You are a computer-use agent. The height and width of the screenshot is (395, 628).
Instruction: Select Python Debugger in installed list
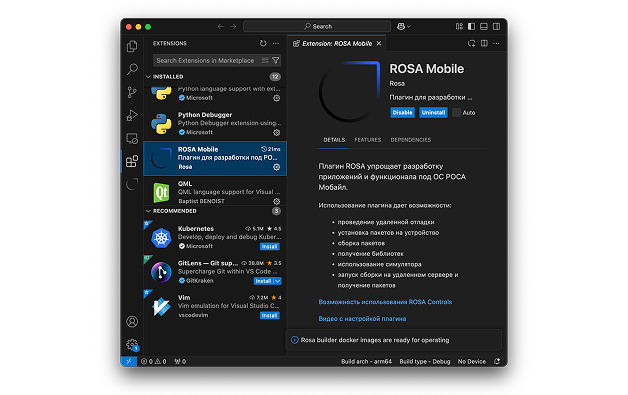[x=215, y=123]
